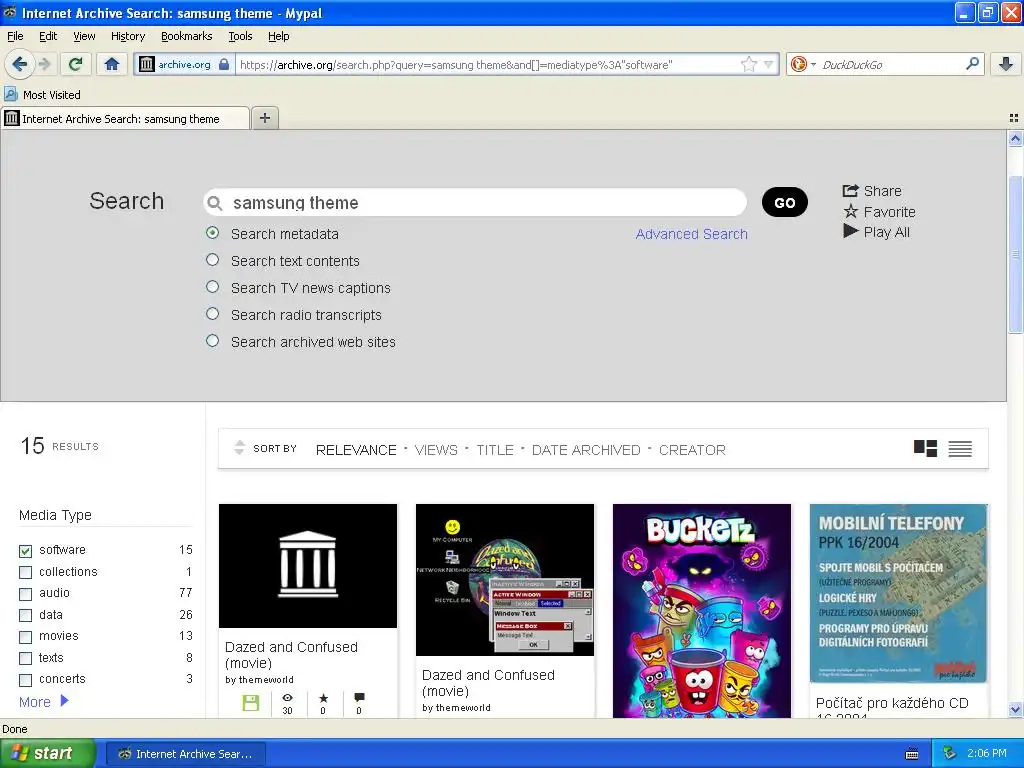Screen dimensions: 1024x768
Task: Open the File menu
Action: tap(15, 36)
